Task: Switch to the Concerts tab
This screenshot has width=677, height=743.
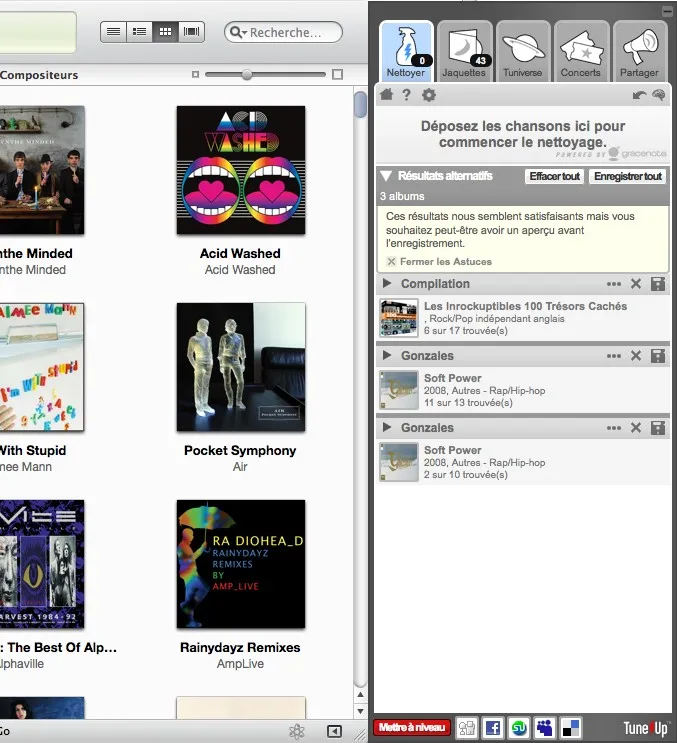Action: pyautogui.click(x=581, y=51)
